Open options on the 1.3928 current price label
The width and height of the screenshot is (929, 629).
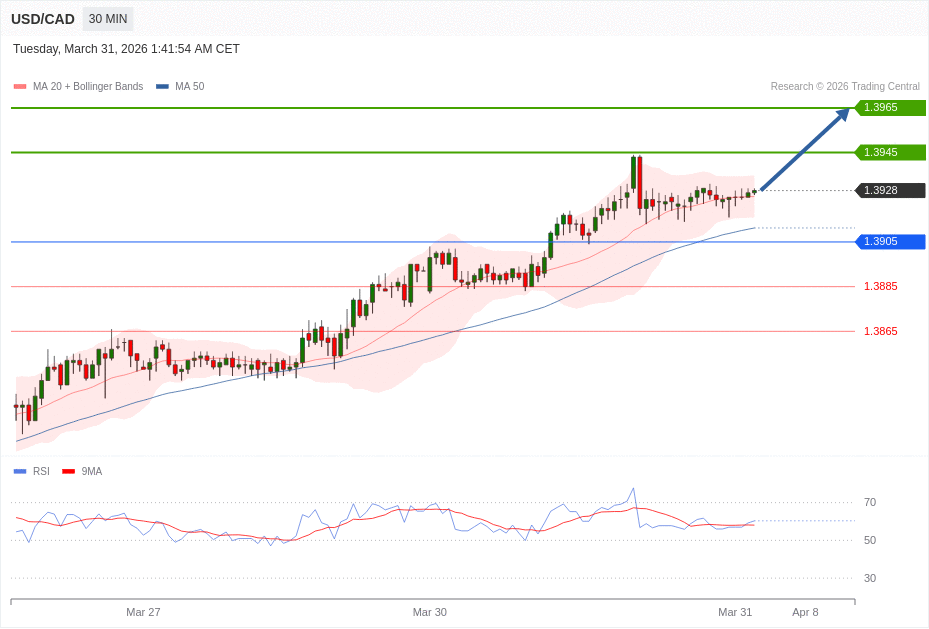click(889, 190)
